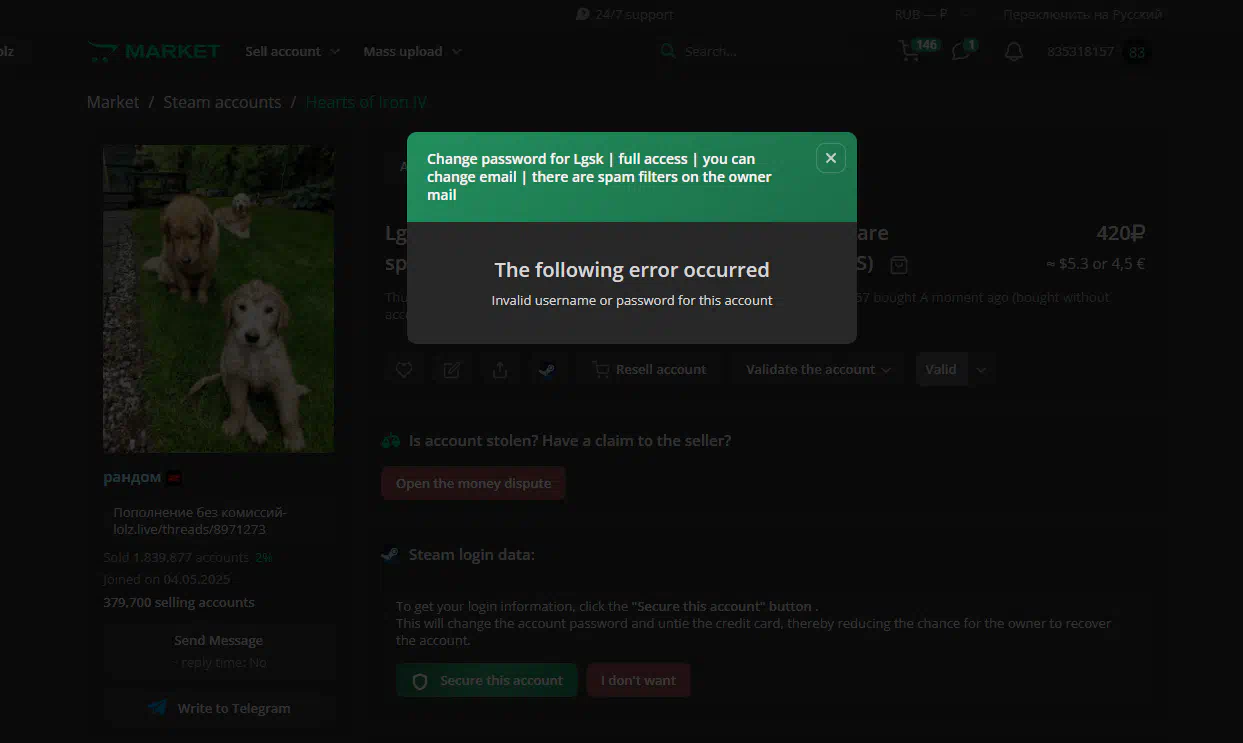Click the Valid status button
Image resolution: width=1243 pixels, height=743 pixels.
941,370
